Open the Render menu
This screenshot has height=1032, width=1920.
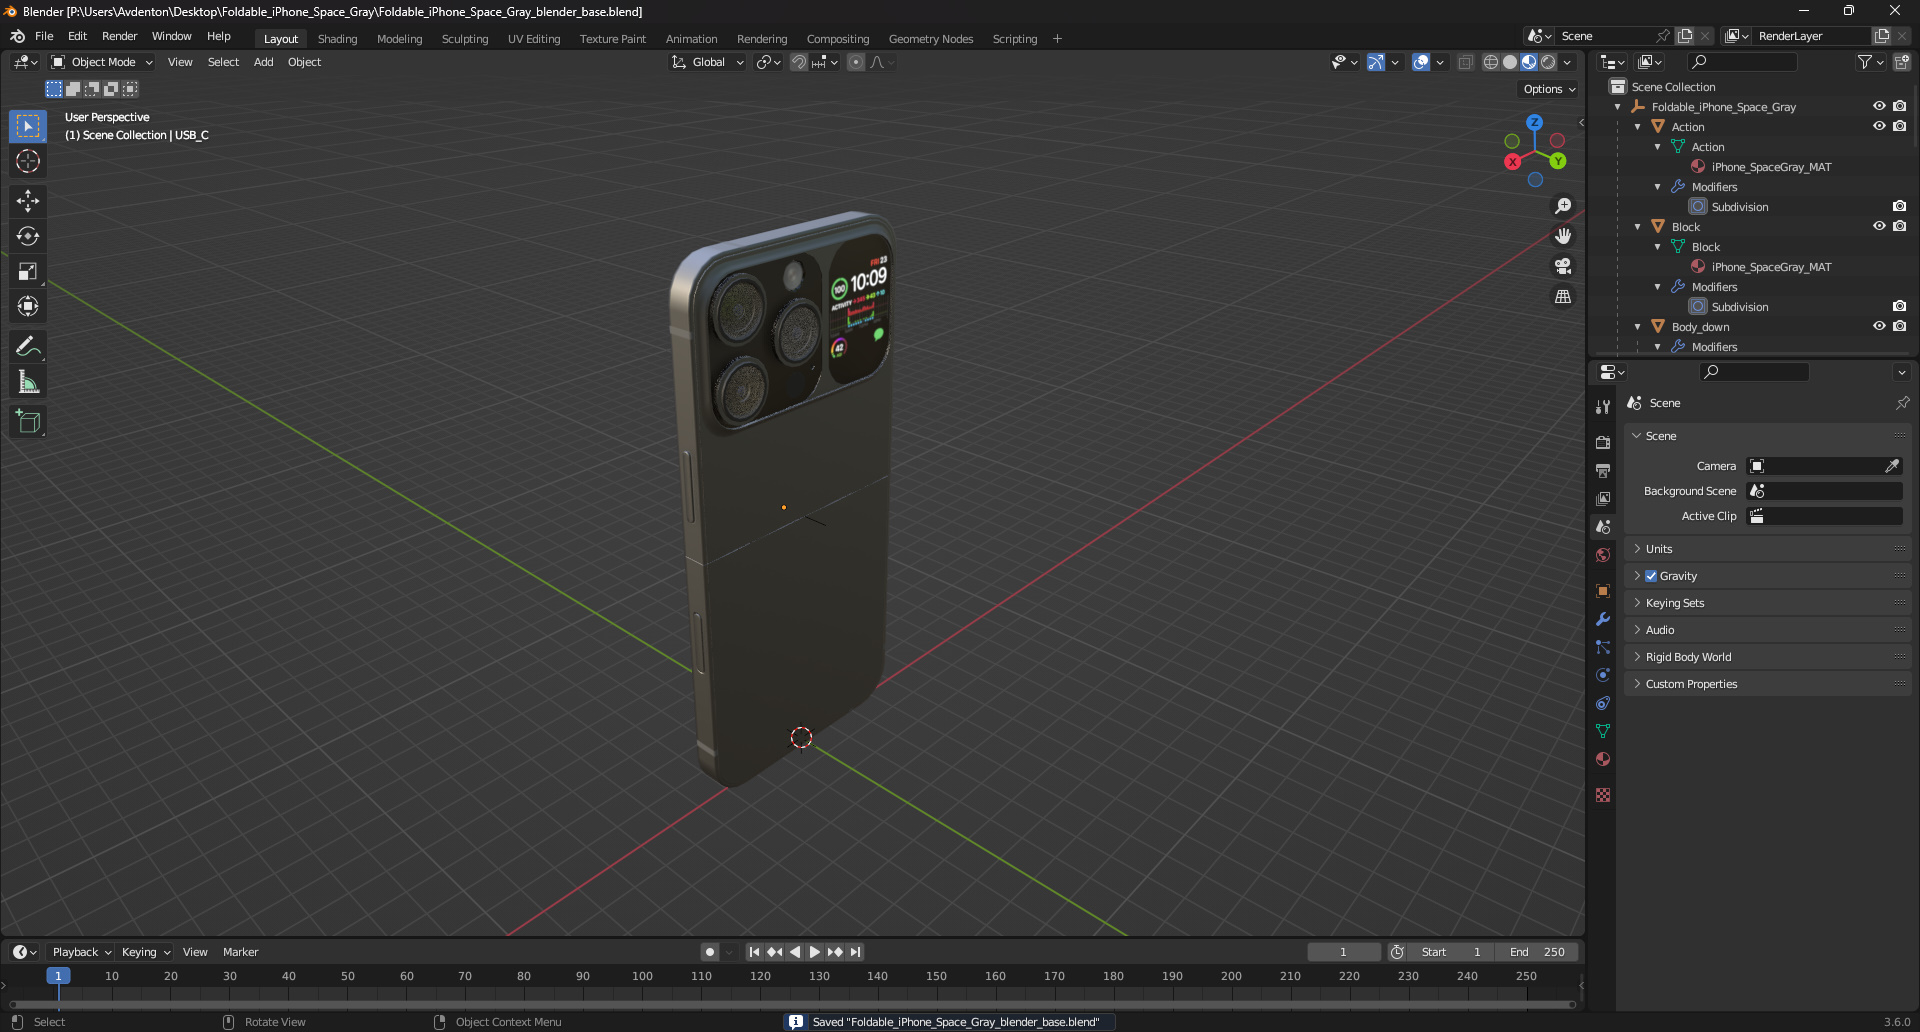[x=119, y=36]
